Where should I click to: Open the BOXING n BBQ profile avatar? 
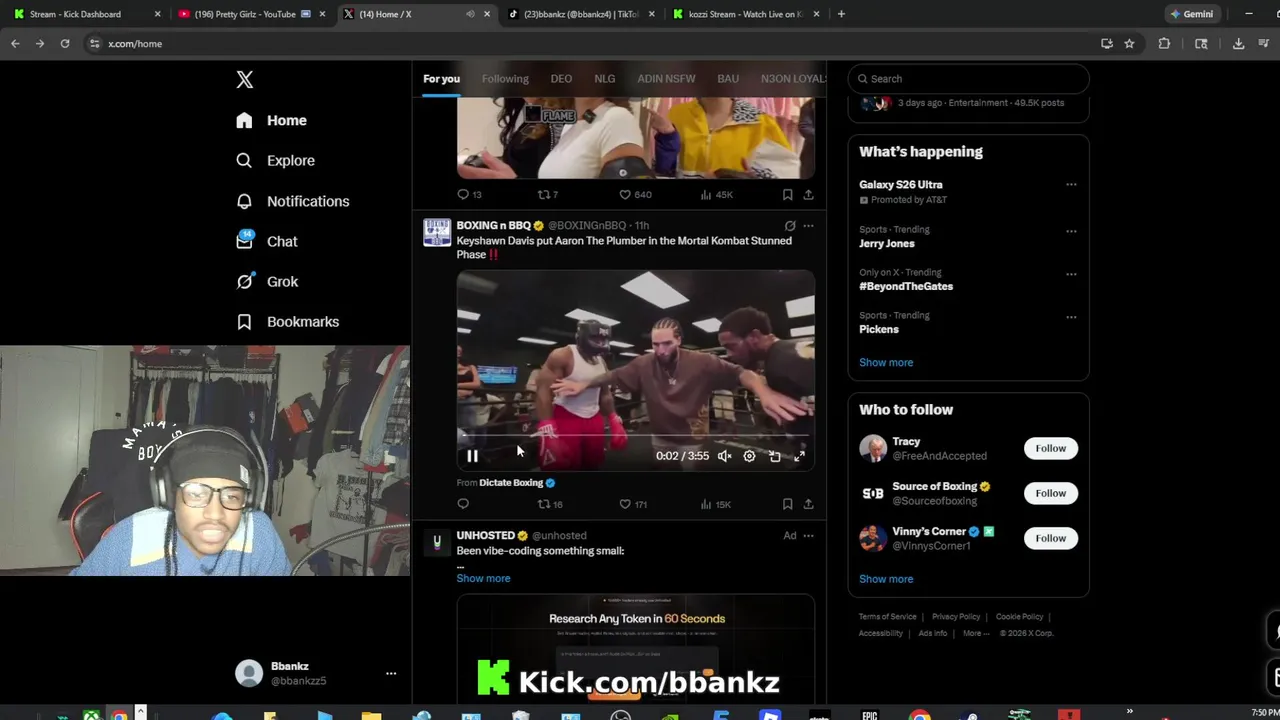click(437, 232)
